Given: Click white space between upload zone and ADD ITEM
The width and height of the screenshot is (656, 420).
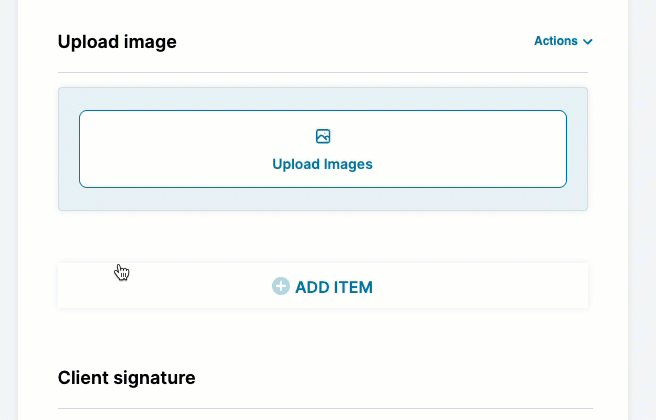Looking at the screenshot, I should (322, 236).
